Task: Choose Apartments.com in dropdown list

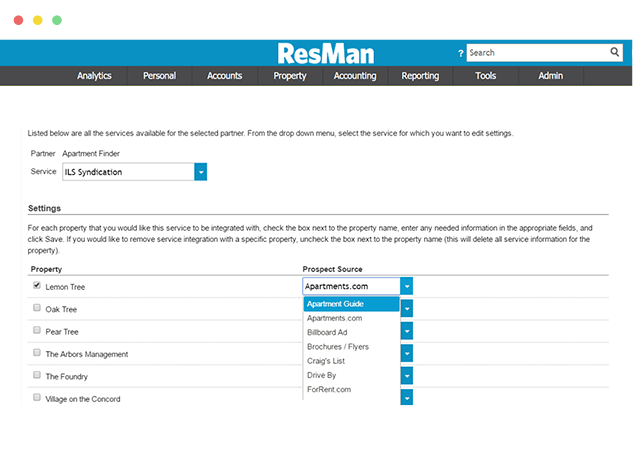Action: pos(351,318)
